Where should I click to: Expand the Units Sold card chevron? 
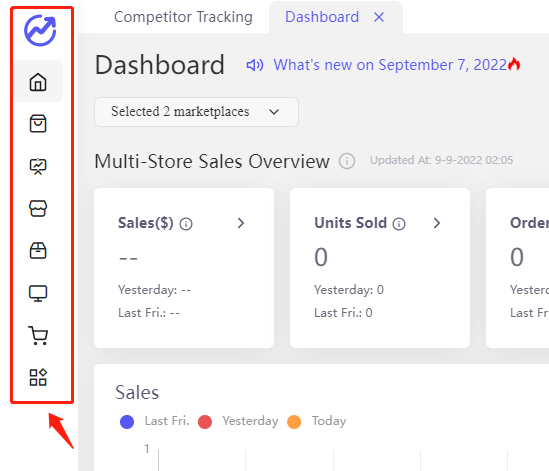(437, 223)
